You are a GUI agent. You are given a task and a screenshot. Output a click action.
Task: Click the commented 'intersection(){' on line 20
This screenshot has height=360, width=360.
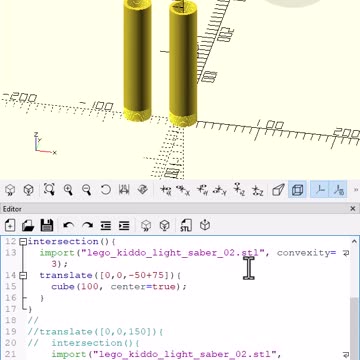coord(95,343)
